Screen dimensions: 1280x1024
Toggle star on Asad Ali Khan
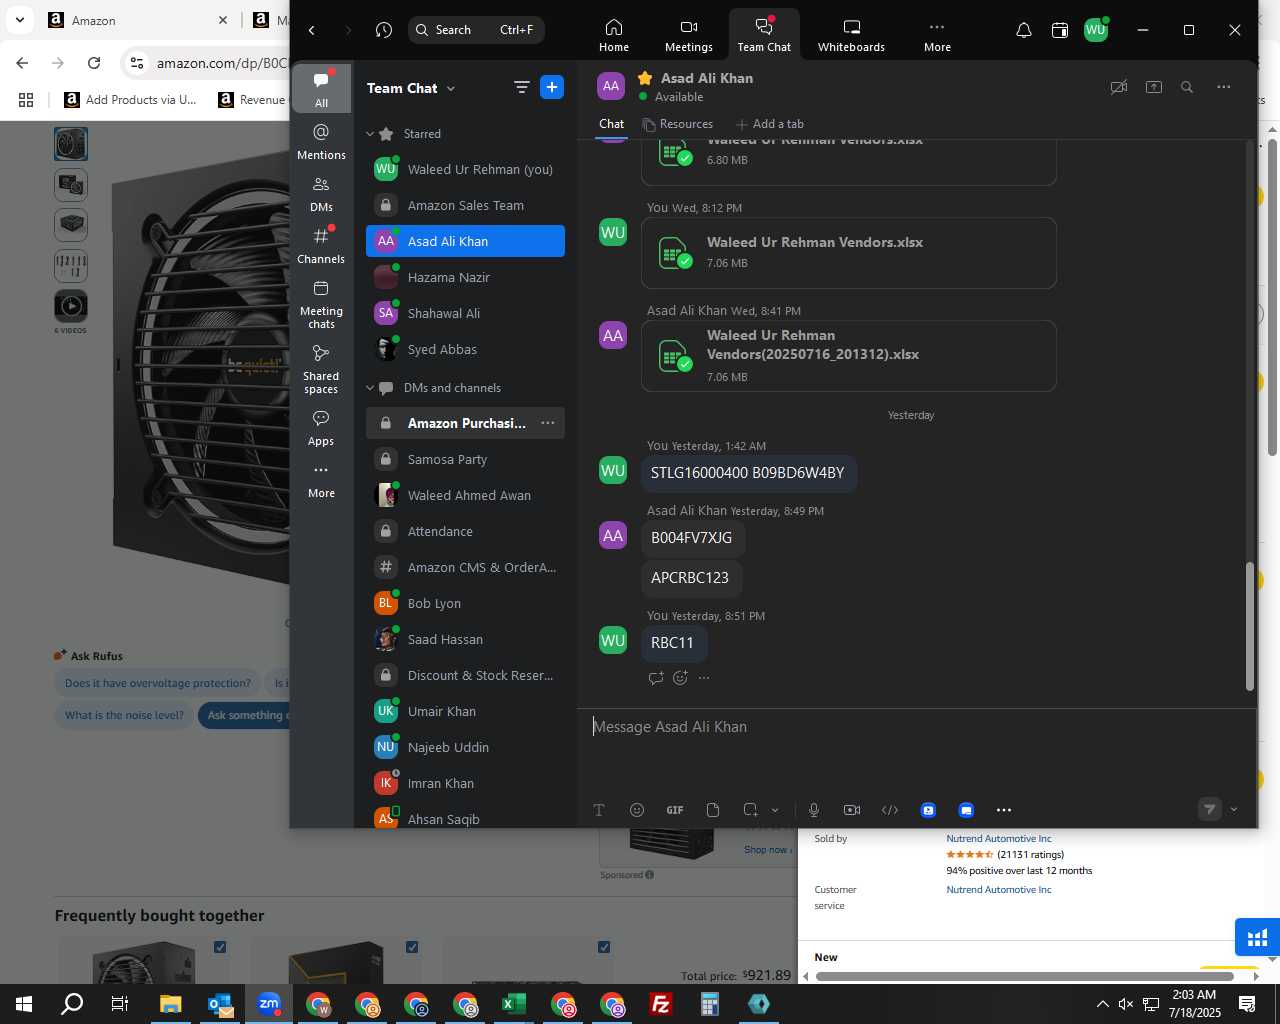(645, 78)
